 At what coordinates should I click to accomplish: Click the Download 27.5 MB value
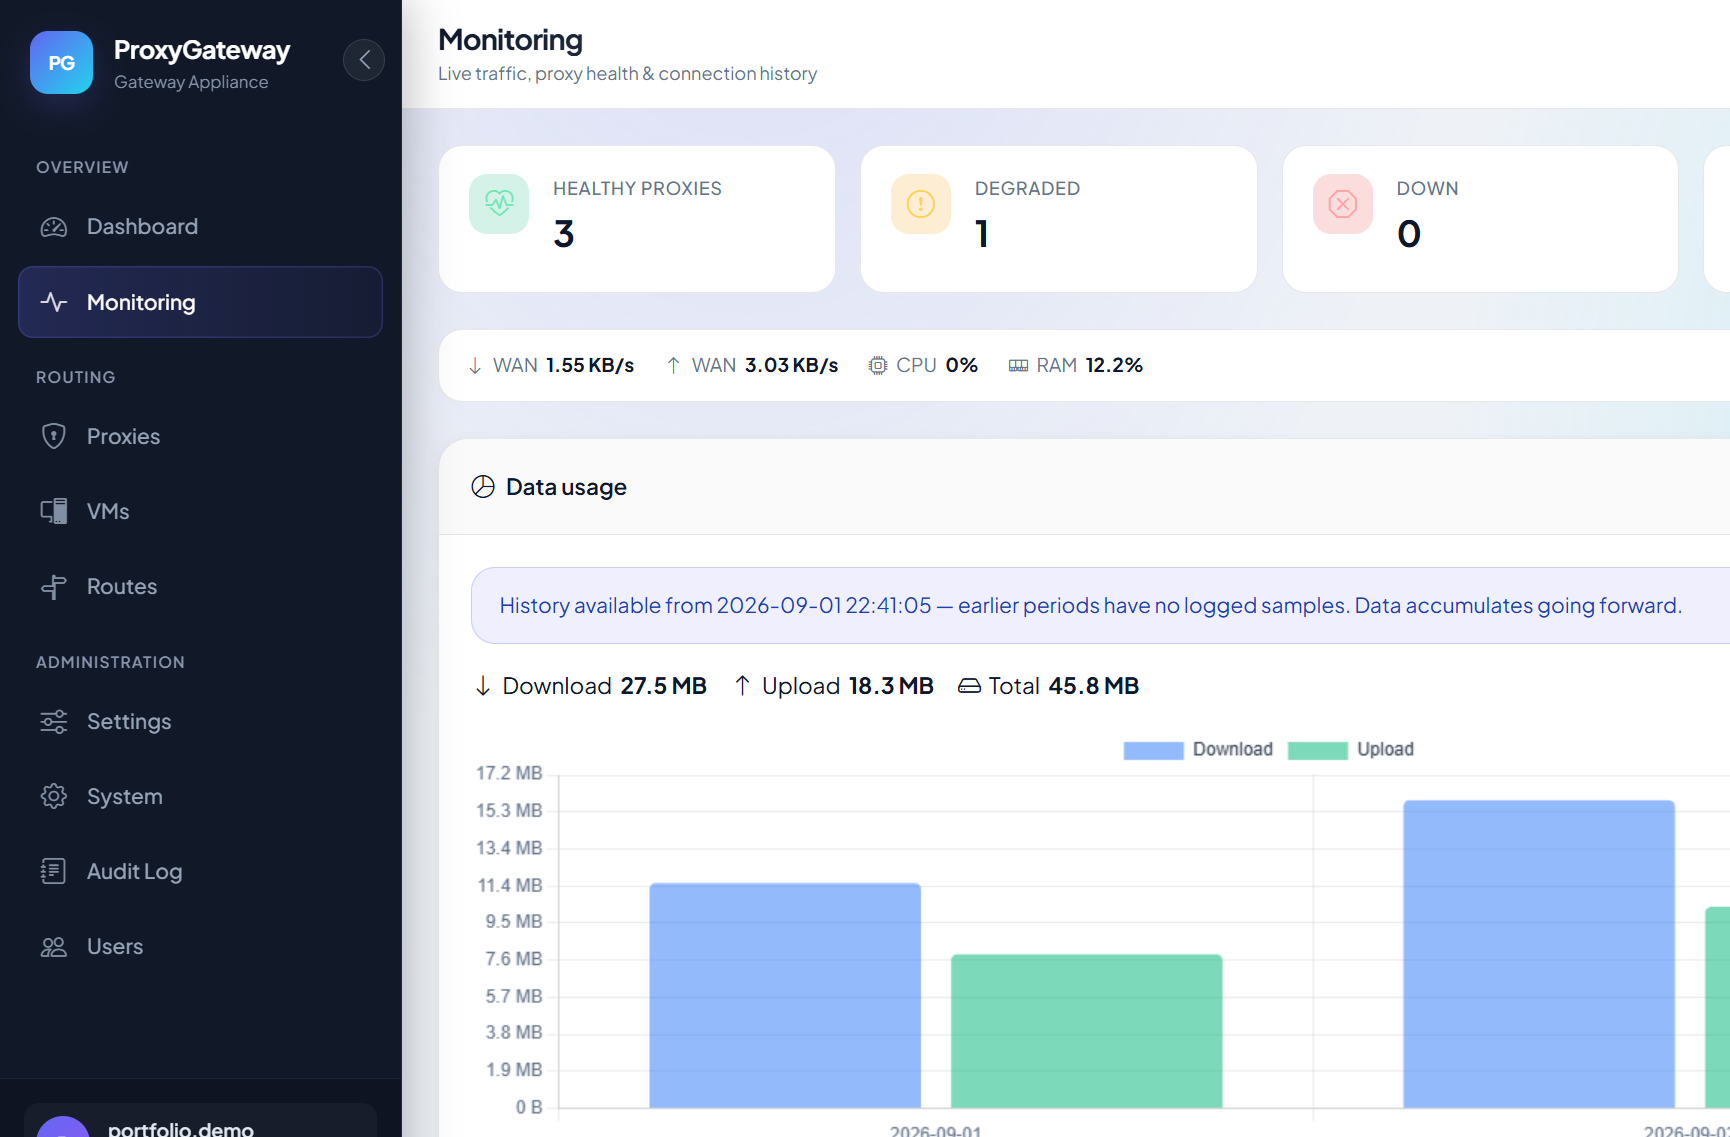coord(664,686)
